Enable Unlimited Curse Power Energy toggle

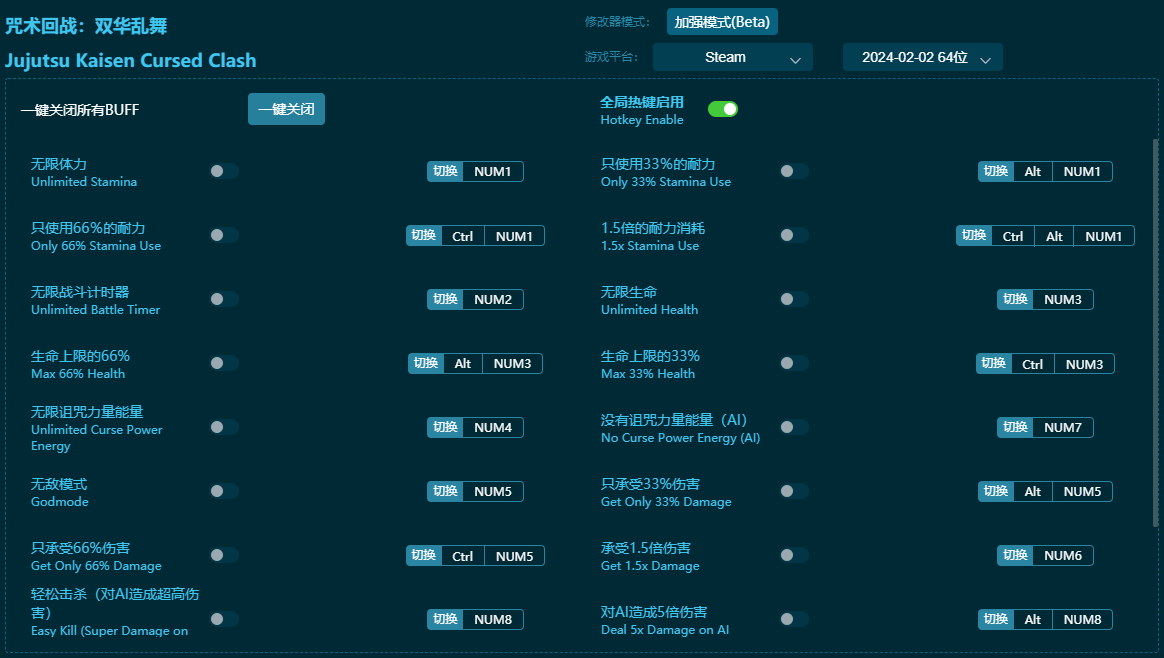tap(223, 426)
